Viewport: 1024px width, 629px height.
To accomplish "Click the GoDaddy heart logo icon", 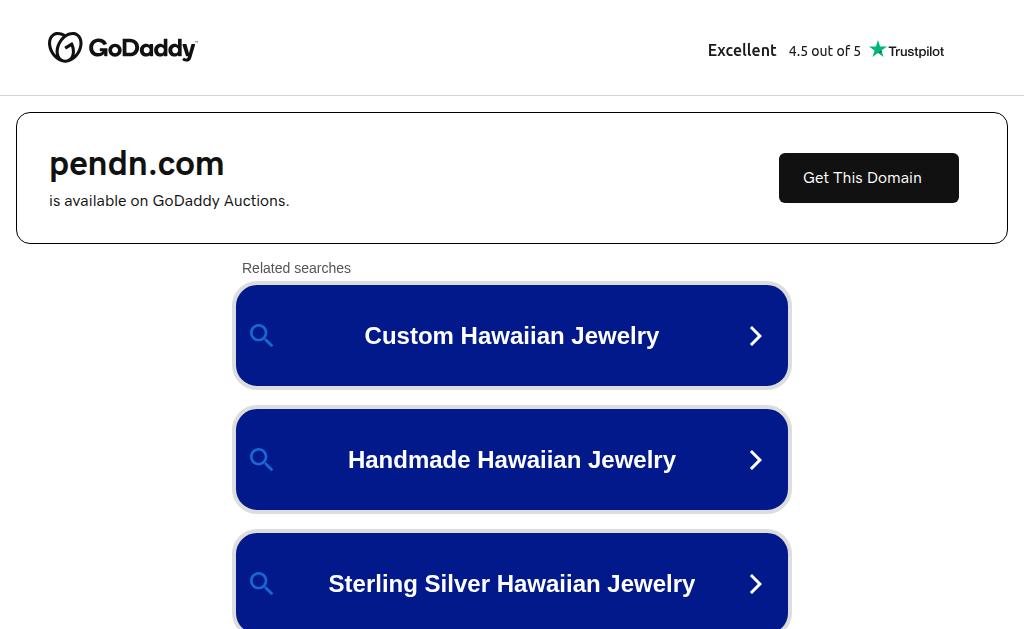I will pyautogui.click(x=65, y=47).
